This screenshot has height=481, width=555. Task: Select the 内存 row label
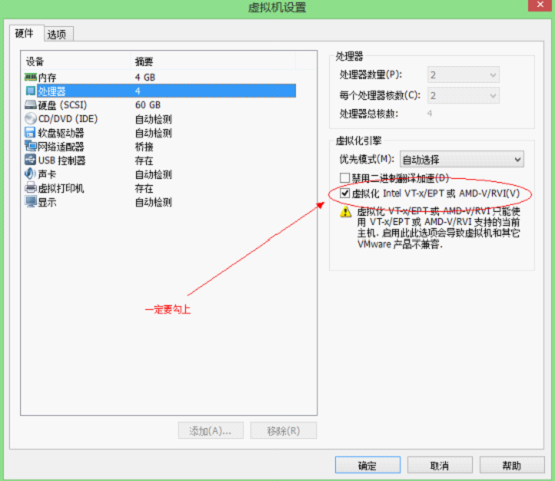[x=47, y=77]
